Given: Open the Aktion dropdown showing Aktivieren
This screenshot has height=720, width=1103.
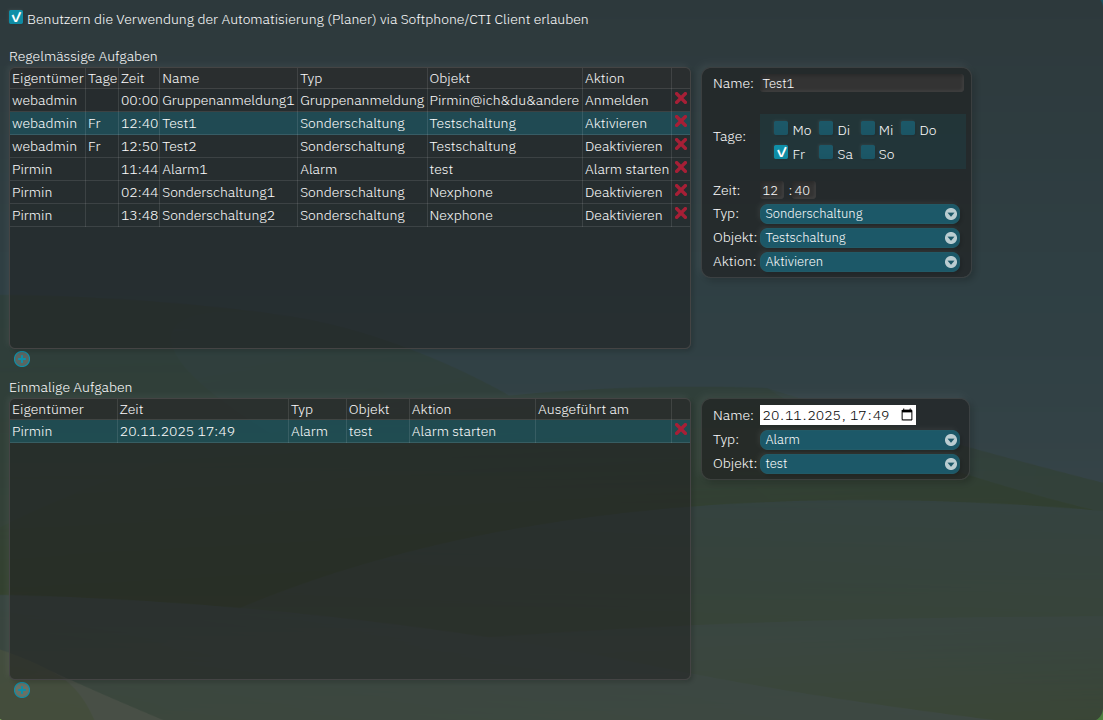Looking at the screenshot, I should click(860, 262).
